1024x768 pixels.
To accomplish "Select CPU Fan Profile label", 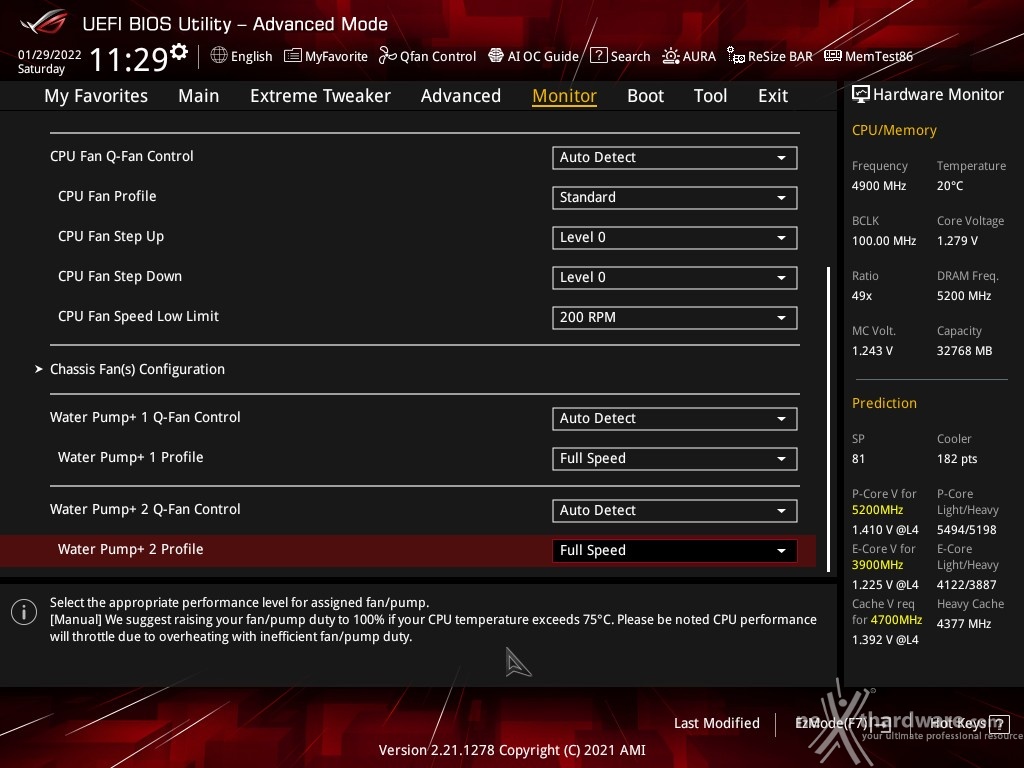I will click(x=107, y=197).
